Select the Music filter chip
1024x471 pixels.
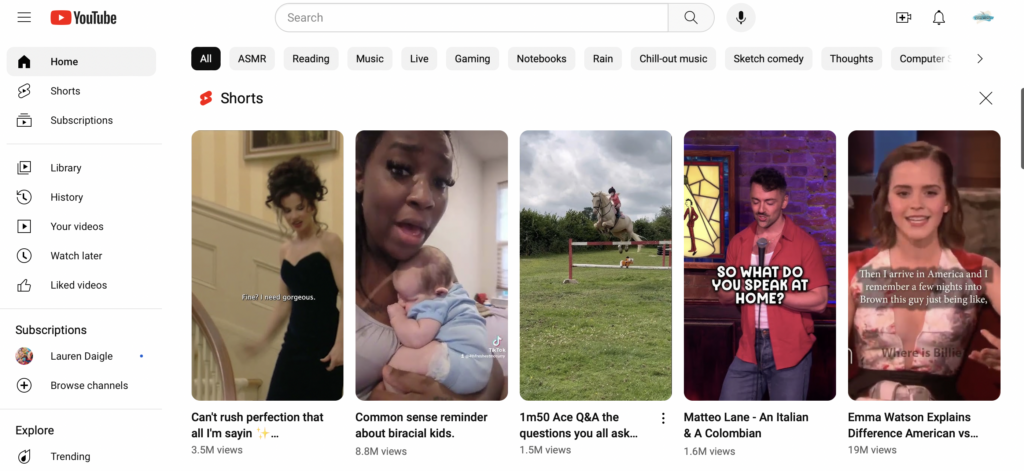(370, 59)
